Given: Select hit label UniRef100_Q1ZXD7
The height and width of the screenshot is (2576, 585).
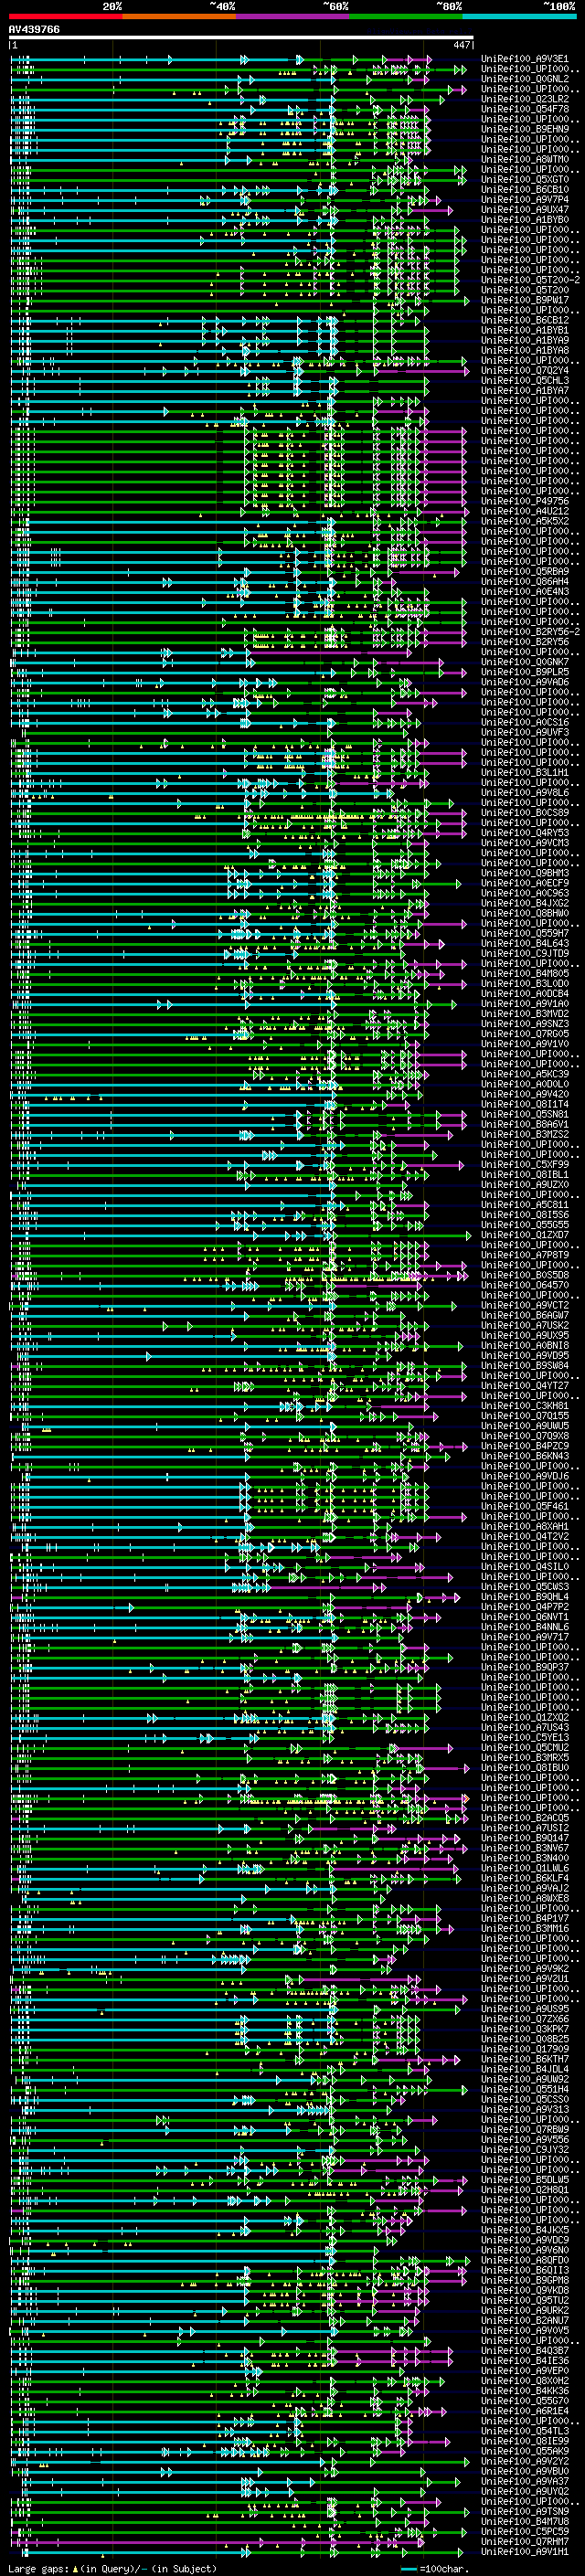Looking at the screenshot, I should pos(525,1234).
